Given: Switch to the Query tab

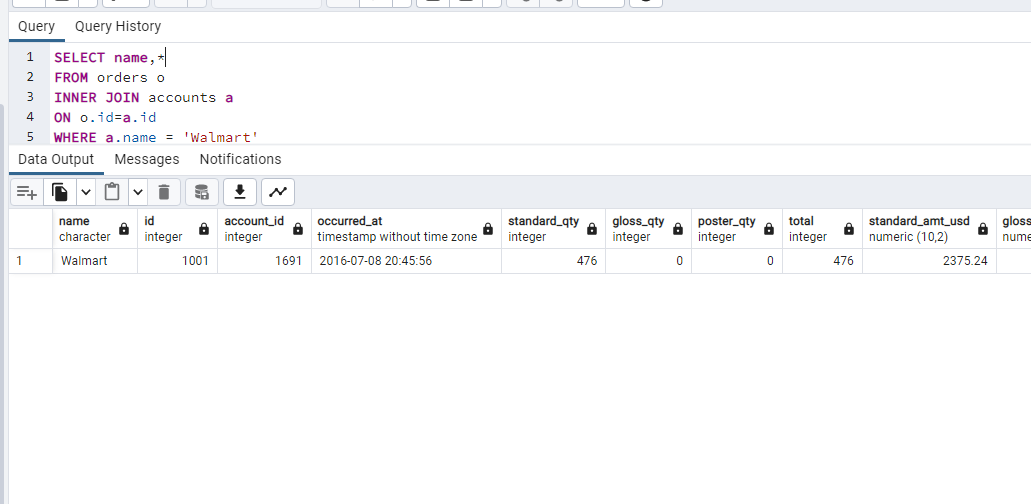Looking at the screenshot, I should click(36, 26).
